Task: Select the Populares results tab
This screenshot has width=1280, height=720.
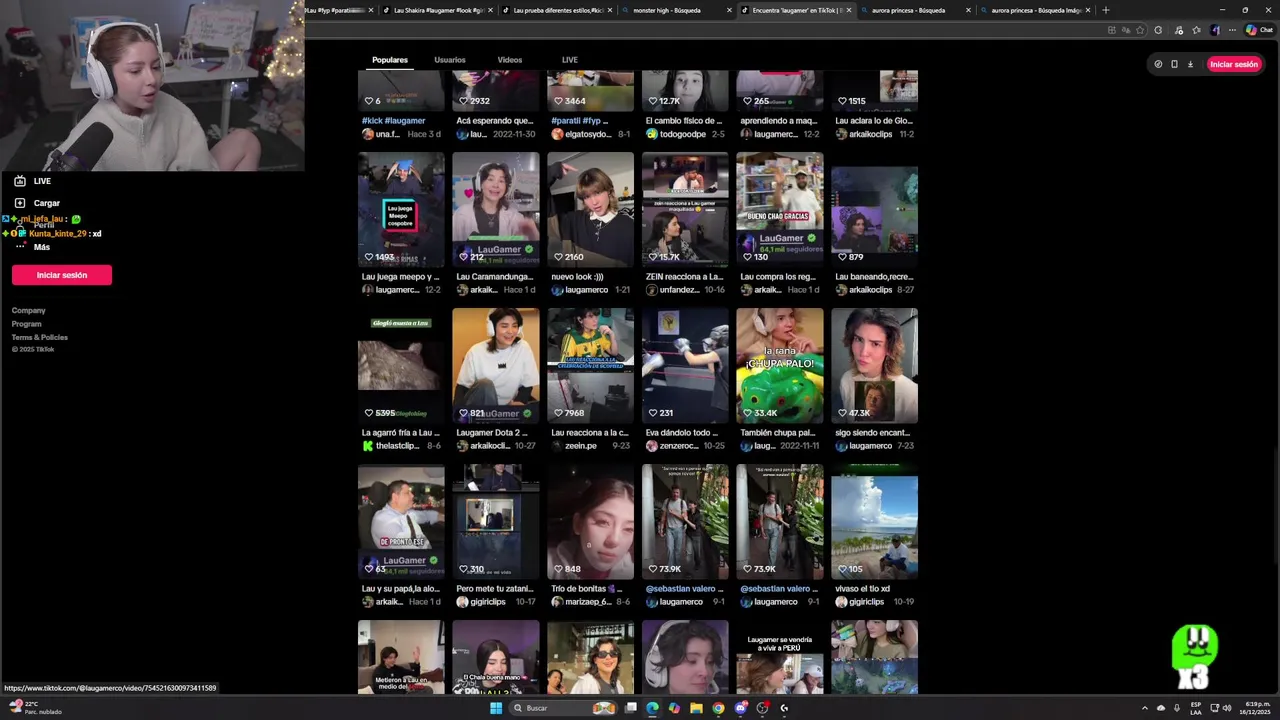Action: 390,60
